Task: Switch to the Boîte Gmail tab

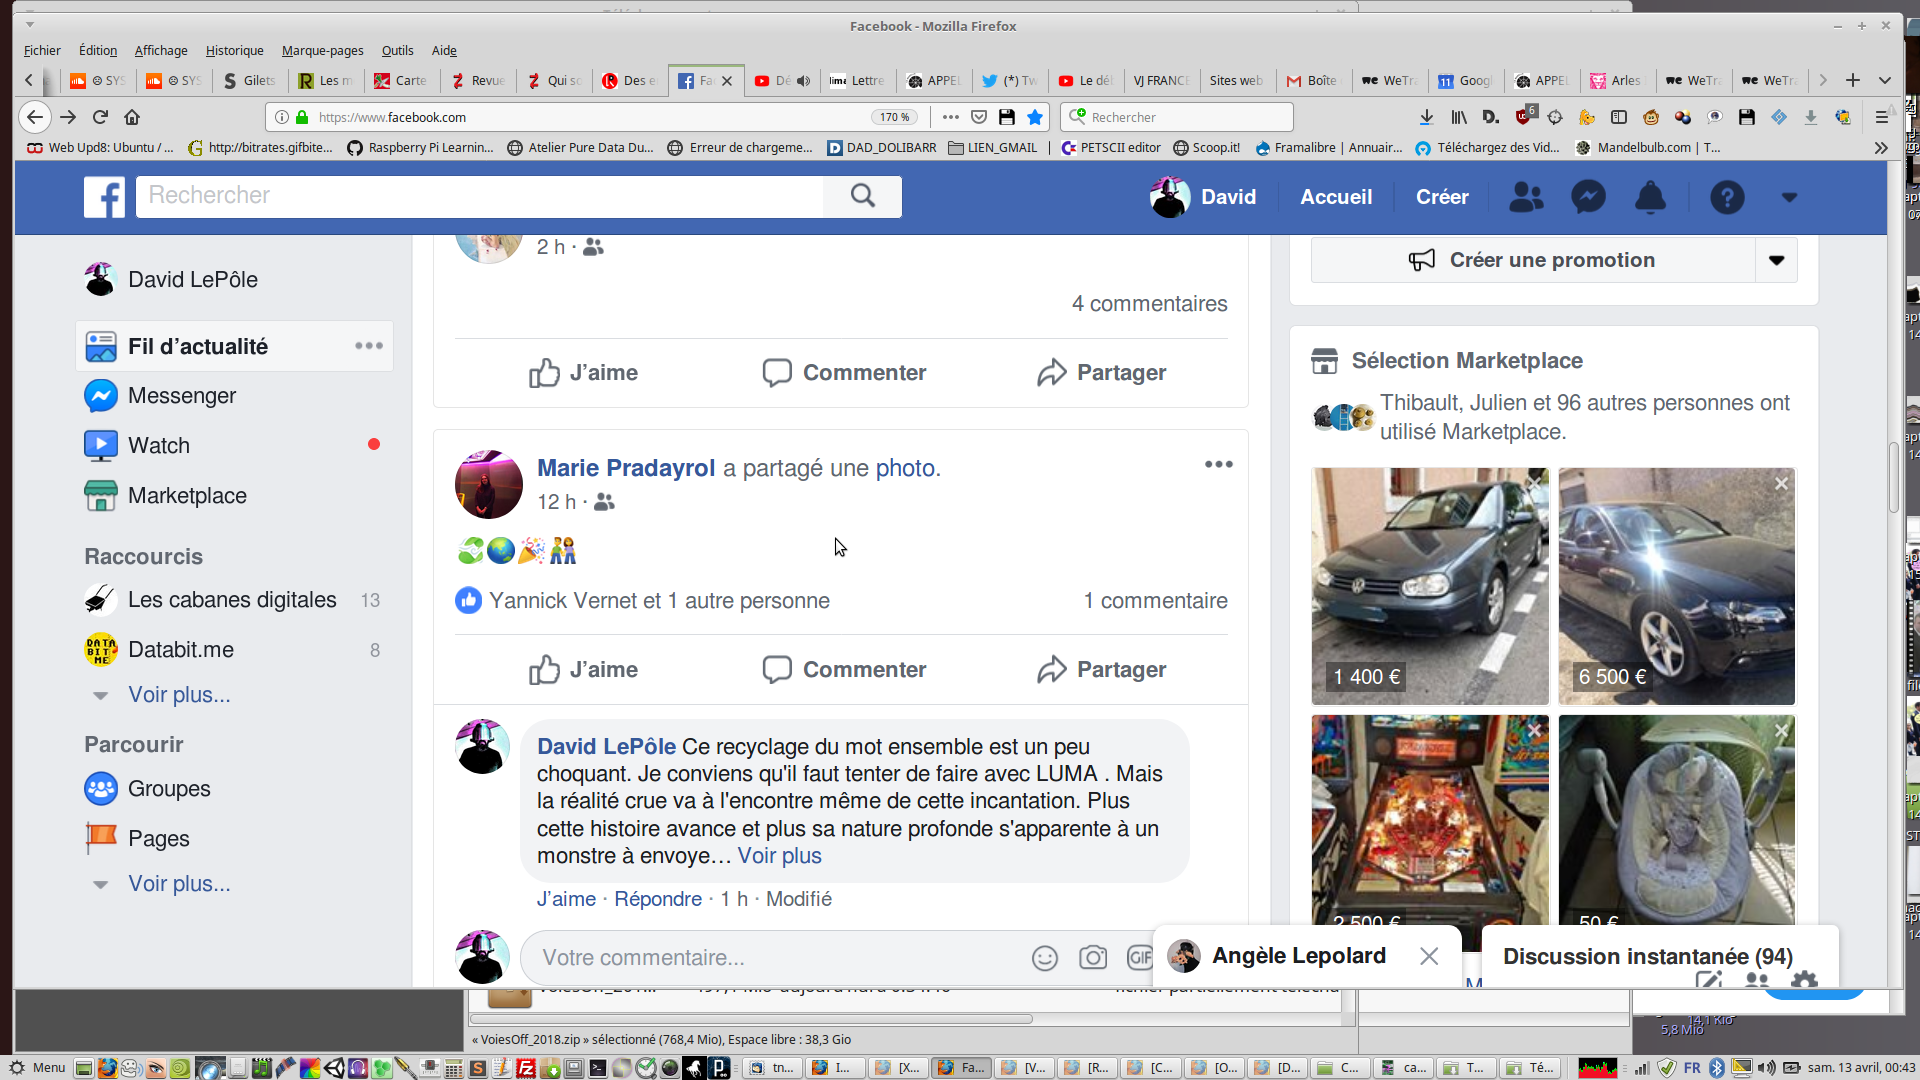Action: coord(1313,81)
